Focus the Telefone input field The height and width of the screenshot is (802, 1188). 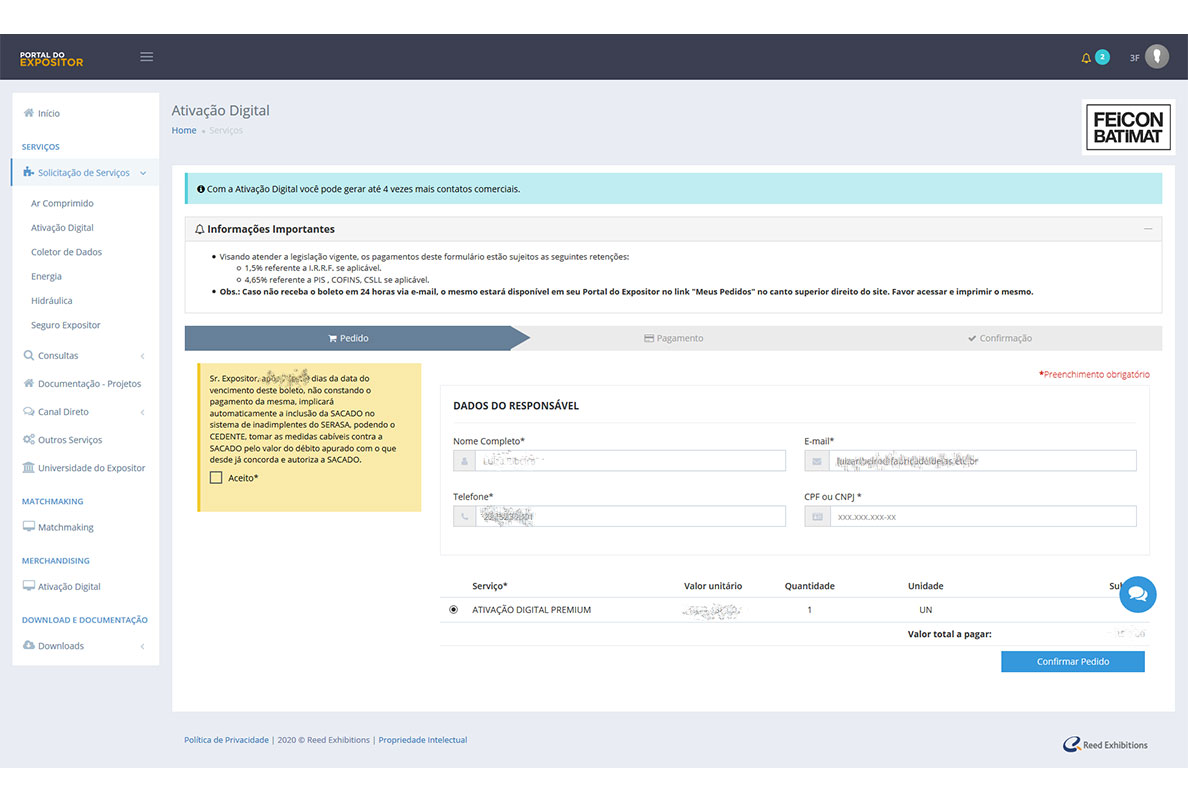pos(630,516)
